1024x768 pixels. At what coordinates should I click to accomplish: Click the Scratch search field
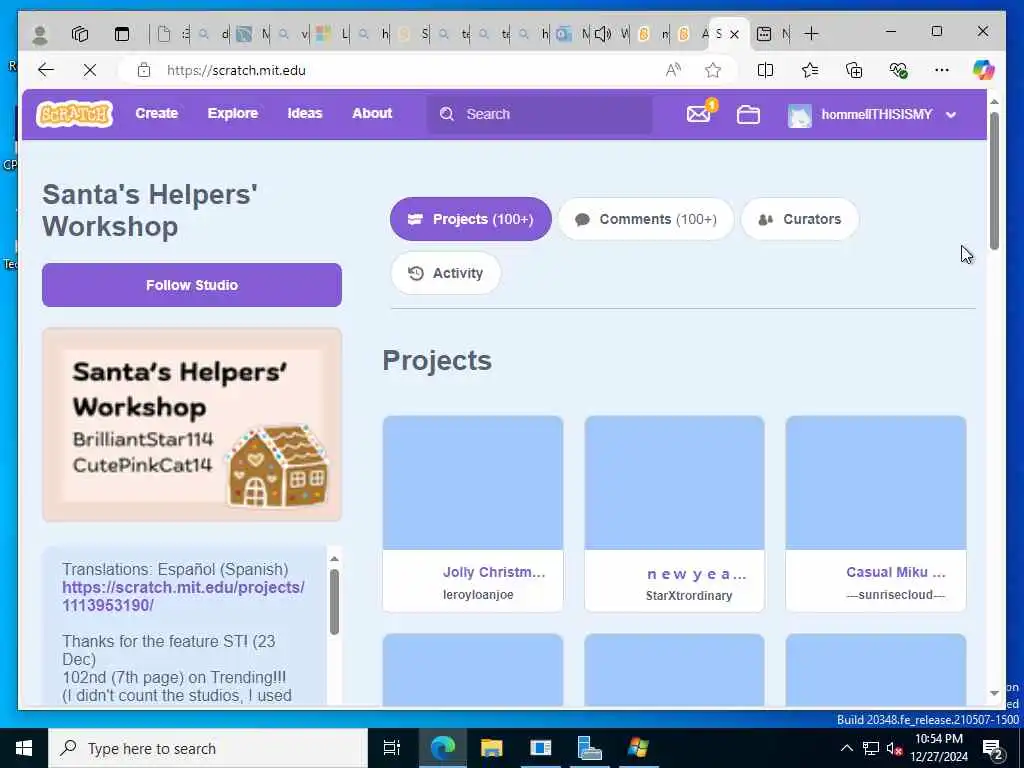click(x=539, y=114)
